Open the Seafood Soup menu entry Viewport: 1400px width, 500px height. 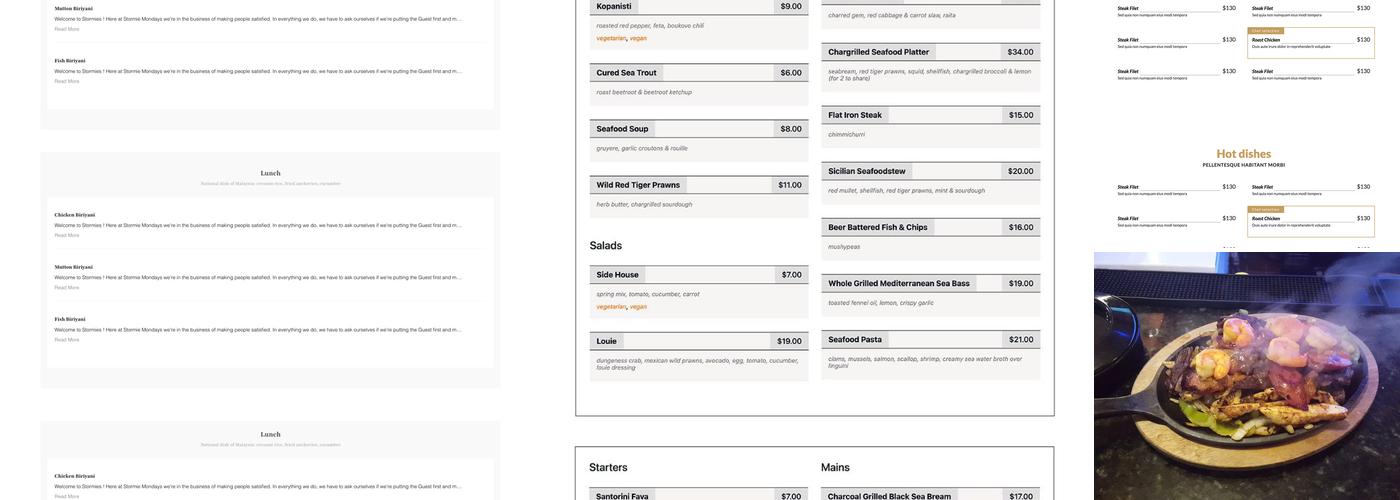pyautogui.click(x=622, y=129)
